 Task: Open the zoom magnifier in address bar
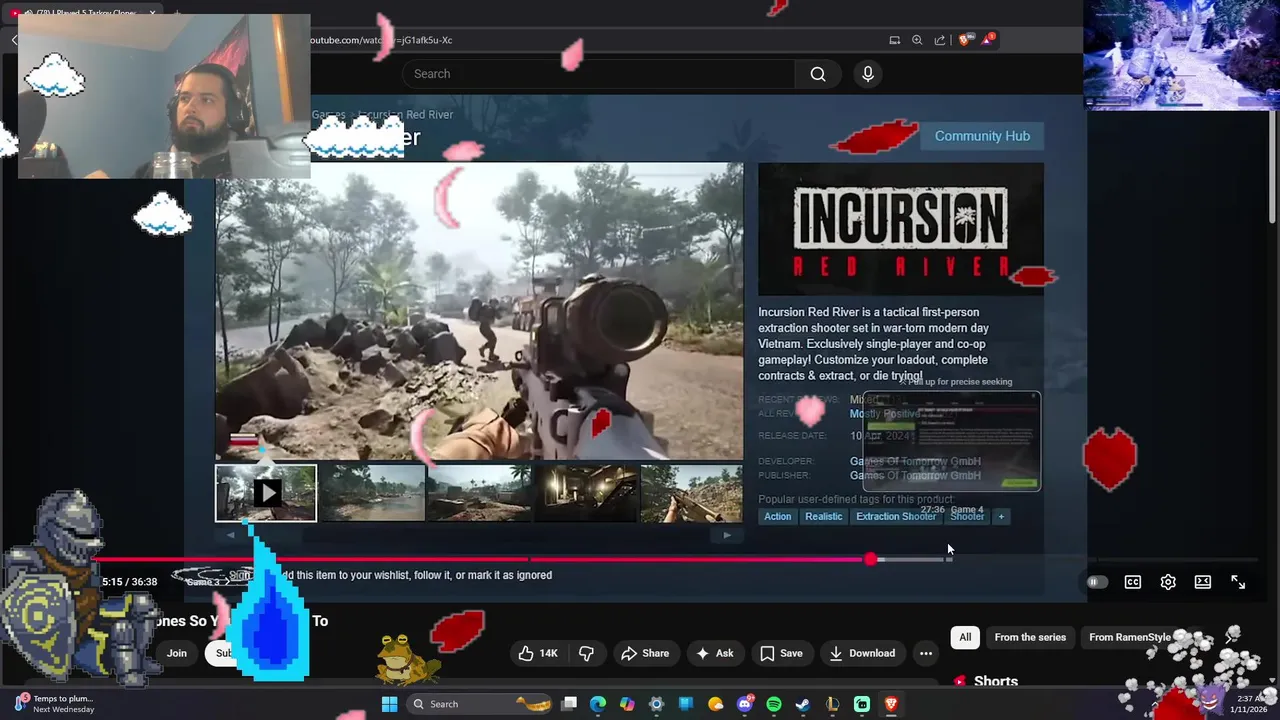pyautogui.click(x=917, y=40)
